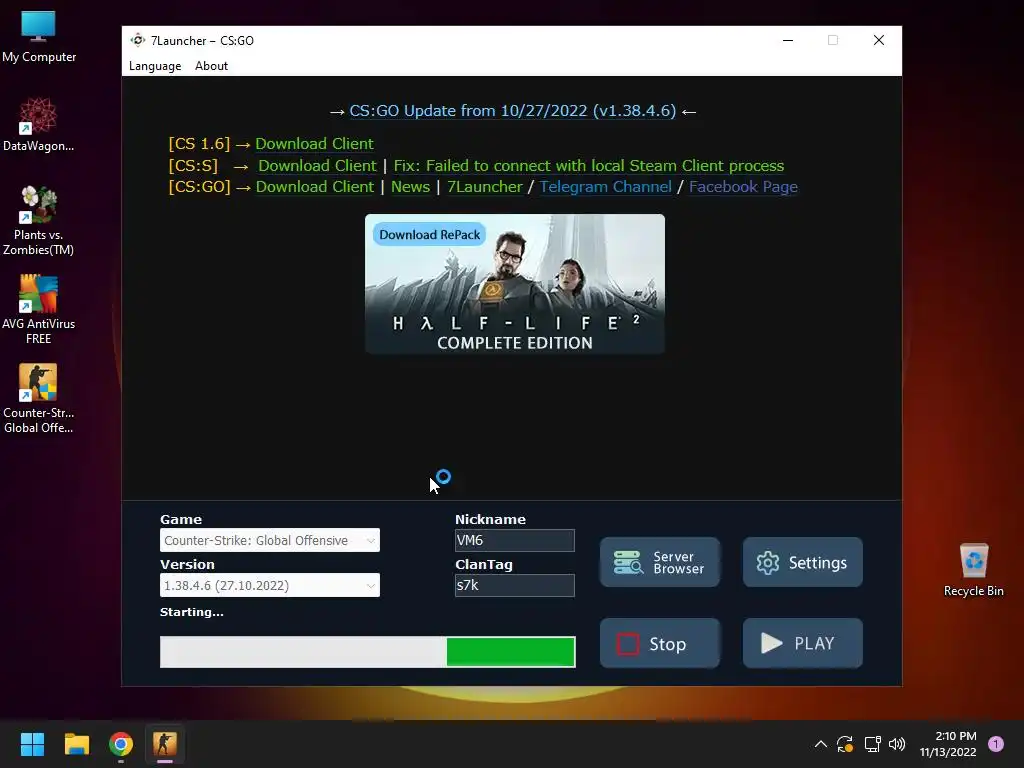The image size is (1024, 768).
Task: Open the Facebook Page link
Action: 743,187
